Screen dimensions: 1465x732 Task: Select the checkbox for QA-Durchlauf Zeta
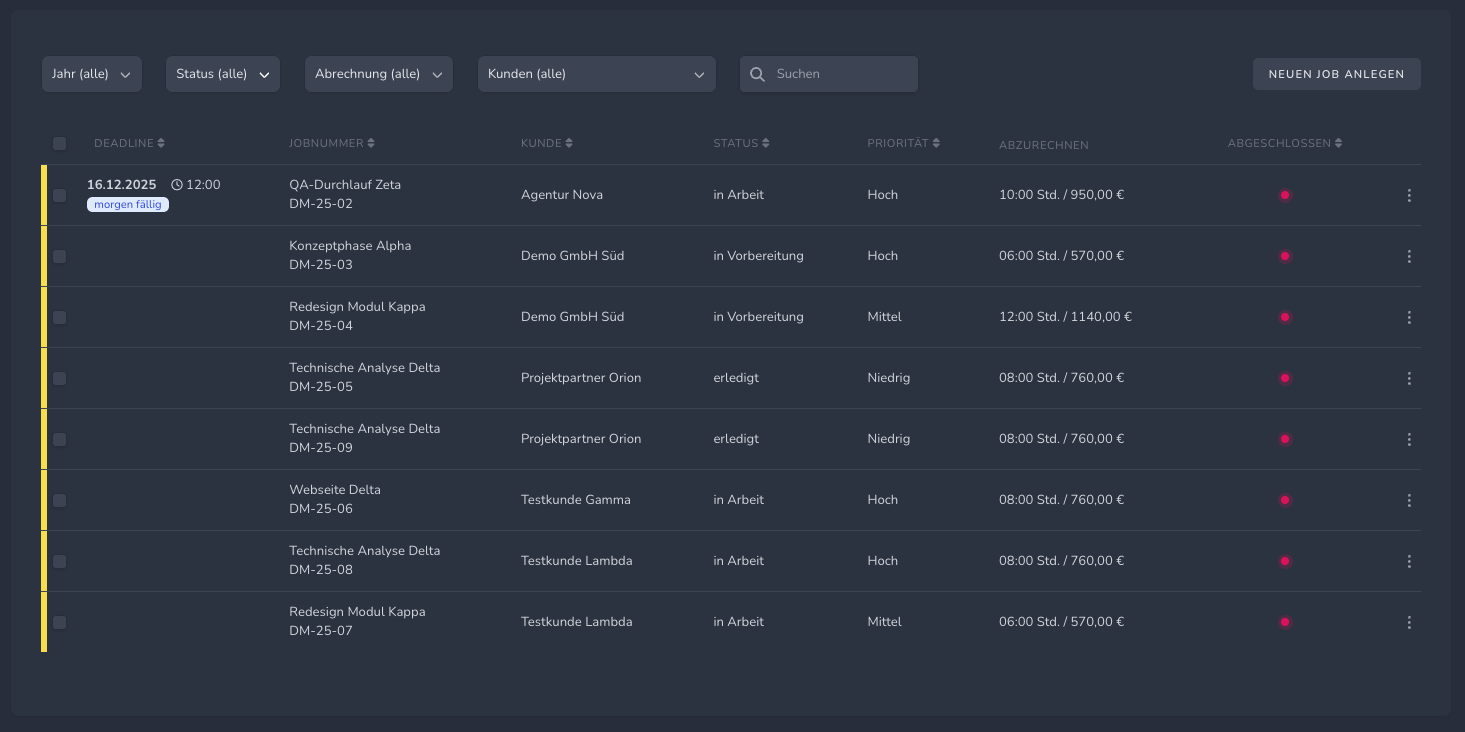pos(59,195)
